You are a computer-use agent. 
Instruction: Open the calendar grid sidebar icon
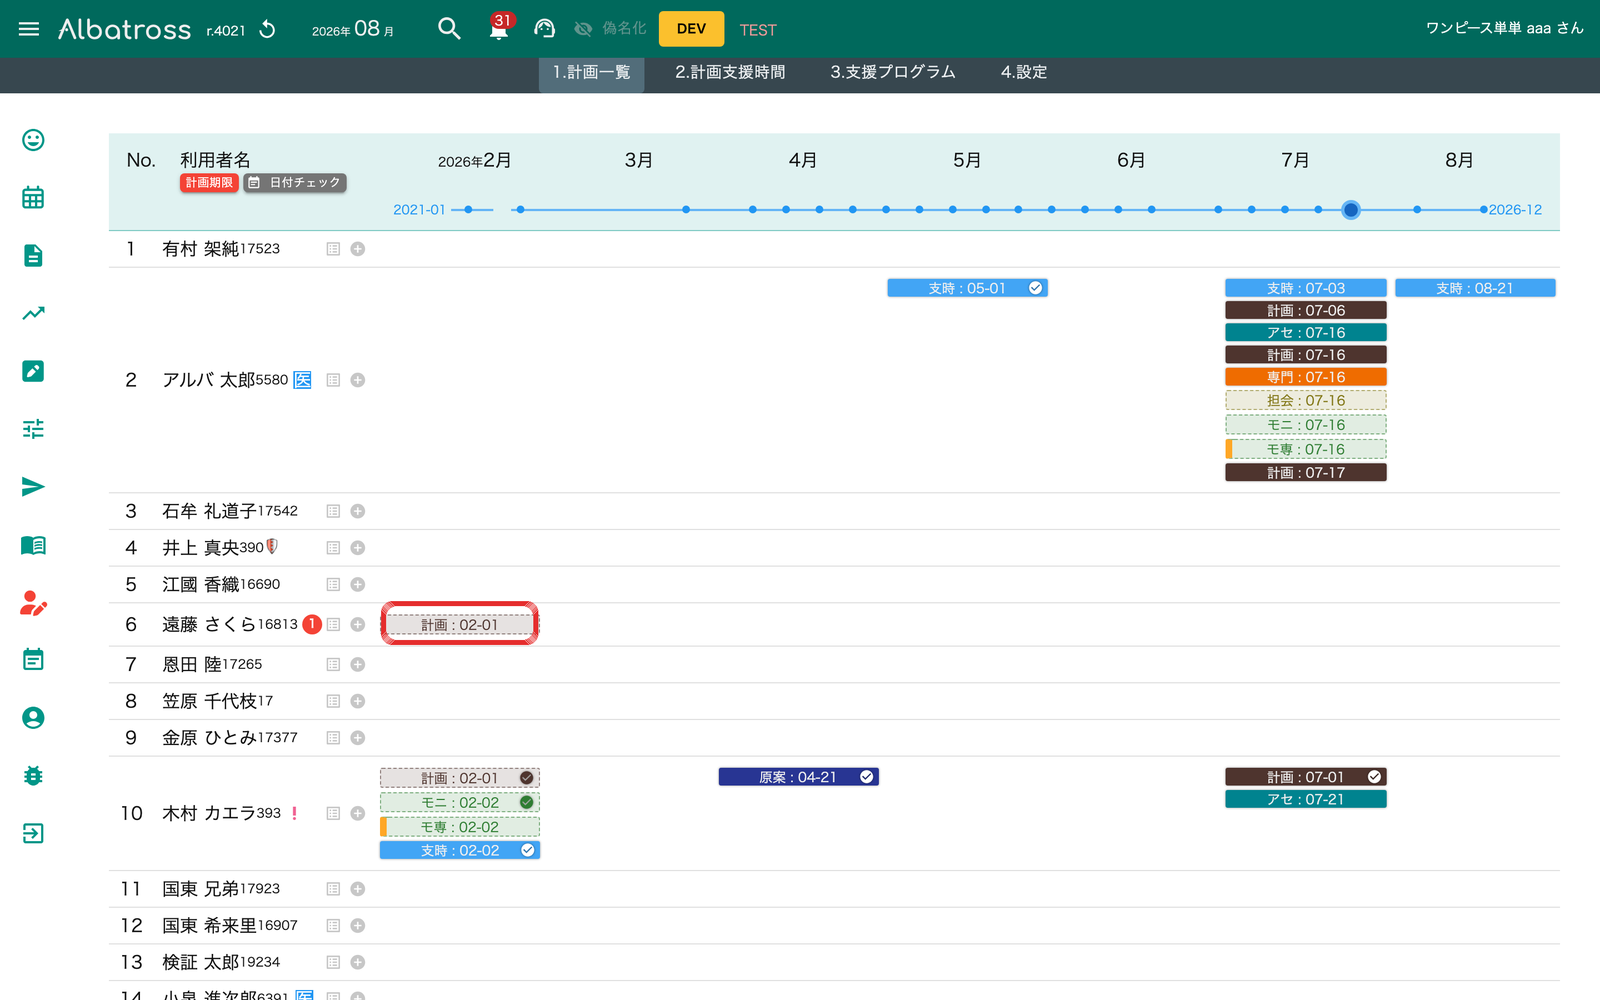click(33, 198)
